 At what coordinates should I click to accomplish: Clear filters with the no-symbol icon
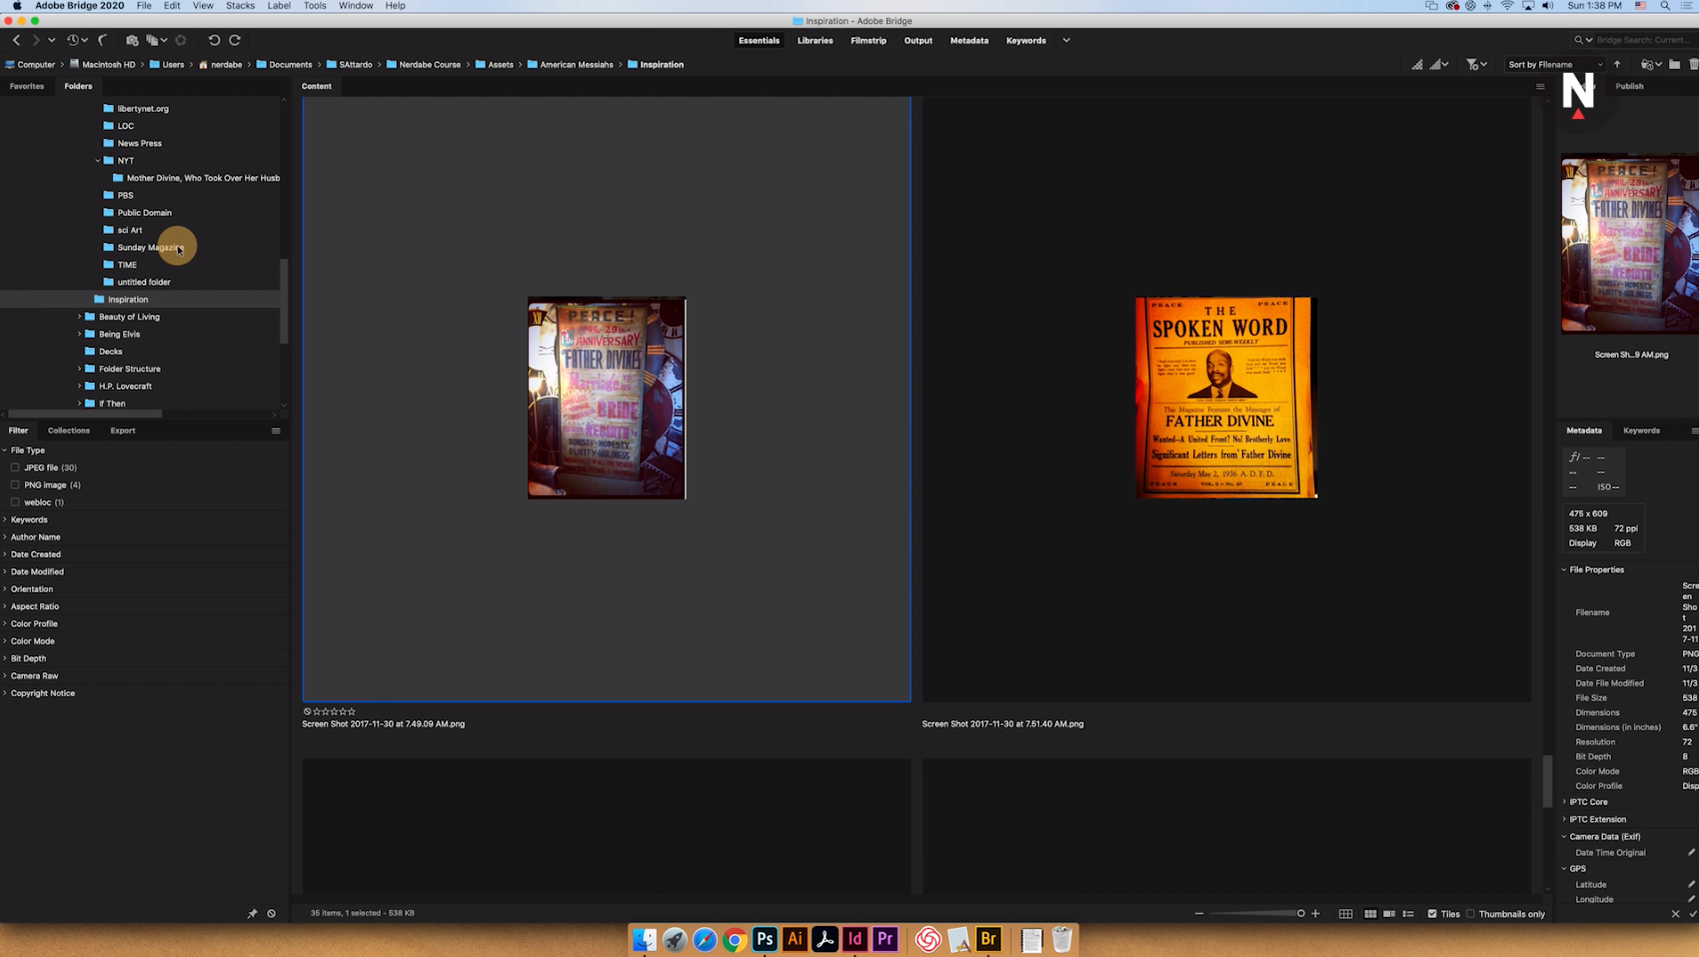(271, 914)
